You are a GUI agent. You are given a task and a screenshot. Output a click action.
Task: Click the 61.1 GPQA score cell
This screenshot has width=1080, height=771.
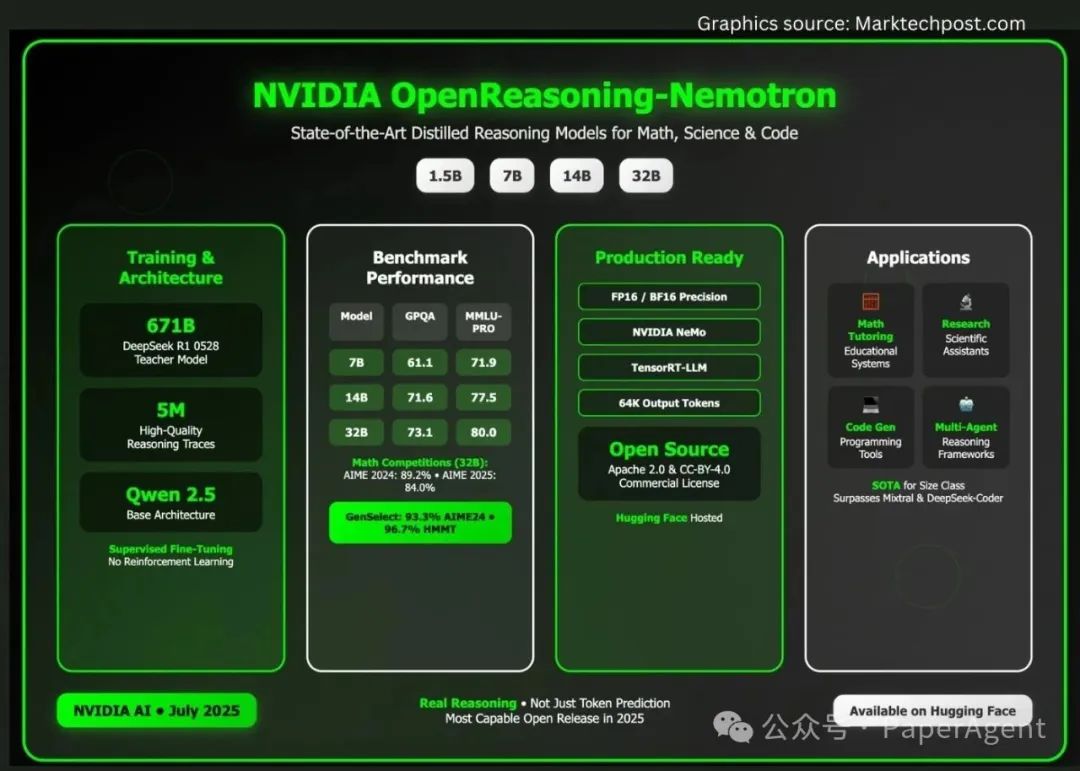coord(419,362)
